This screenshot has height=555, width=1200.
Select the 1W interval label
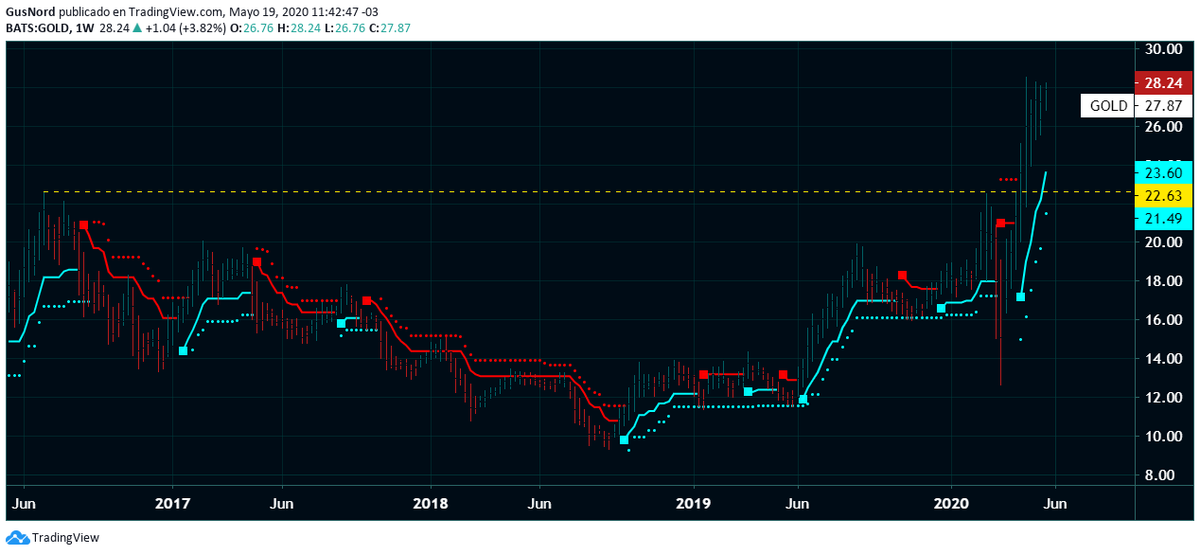[83, 28]
